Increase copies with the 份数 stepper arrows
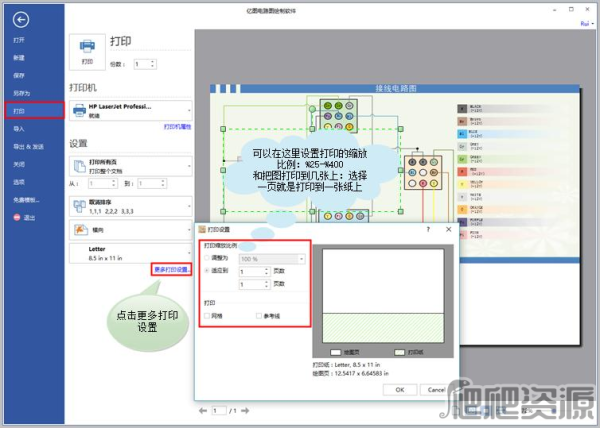600x428 pixels. [153, 64]
